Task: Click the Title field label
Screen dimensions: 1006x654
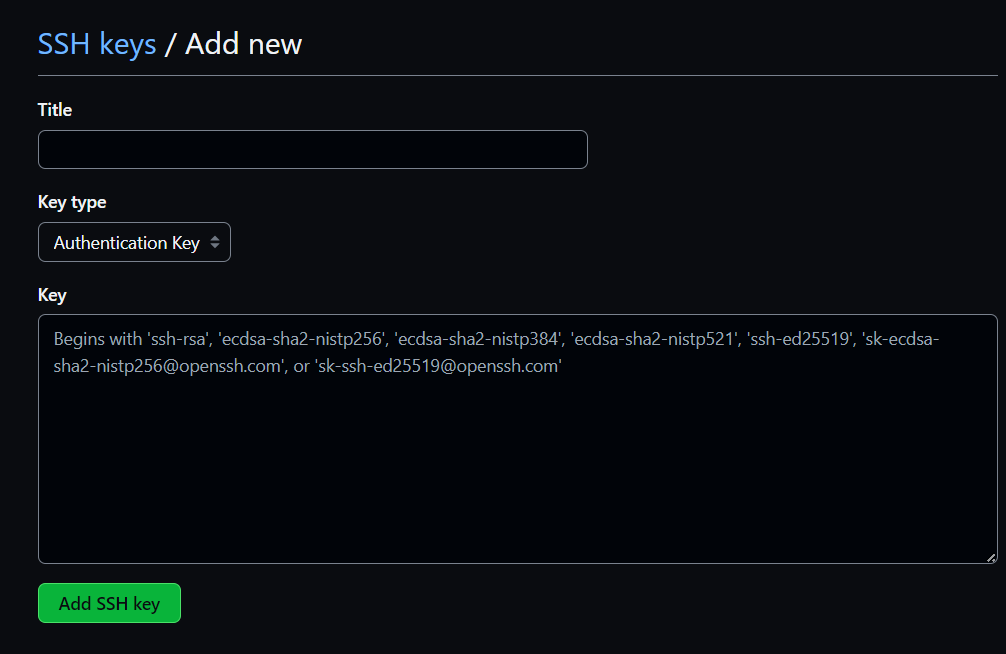Action: click(55, 110)
